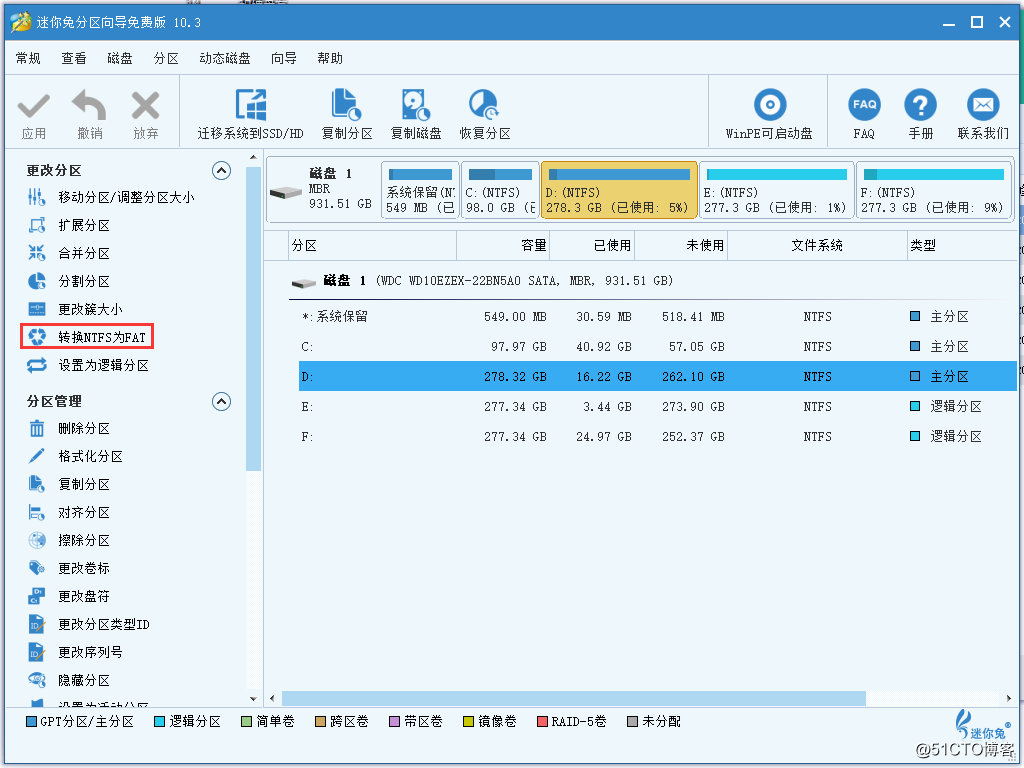
Task: Click the 分区 column header
Action: click(x=372, y=246)
